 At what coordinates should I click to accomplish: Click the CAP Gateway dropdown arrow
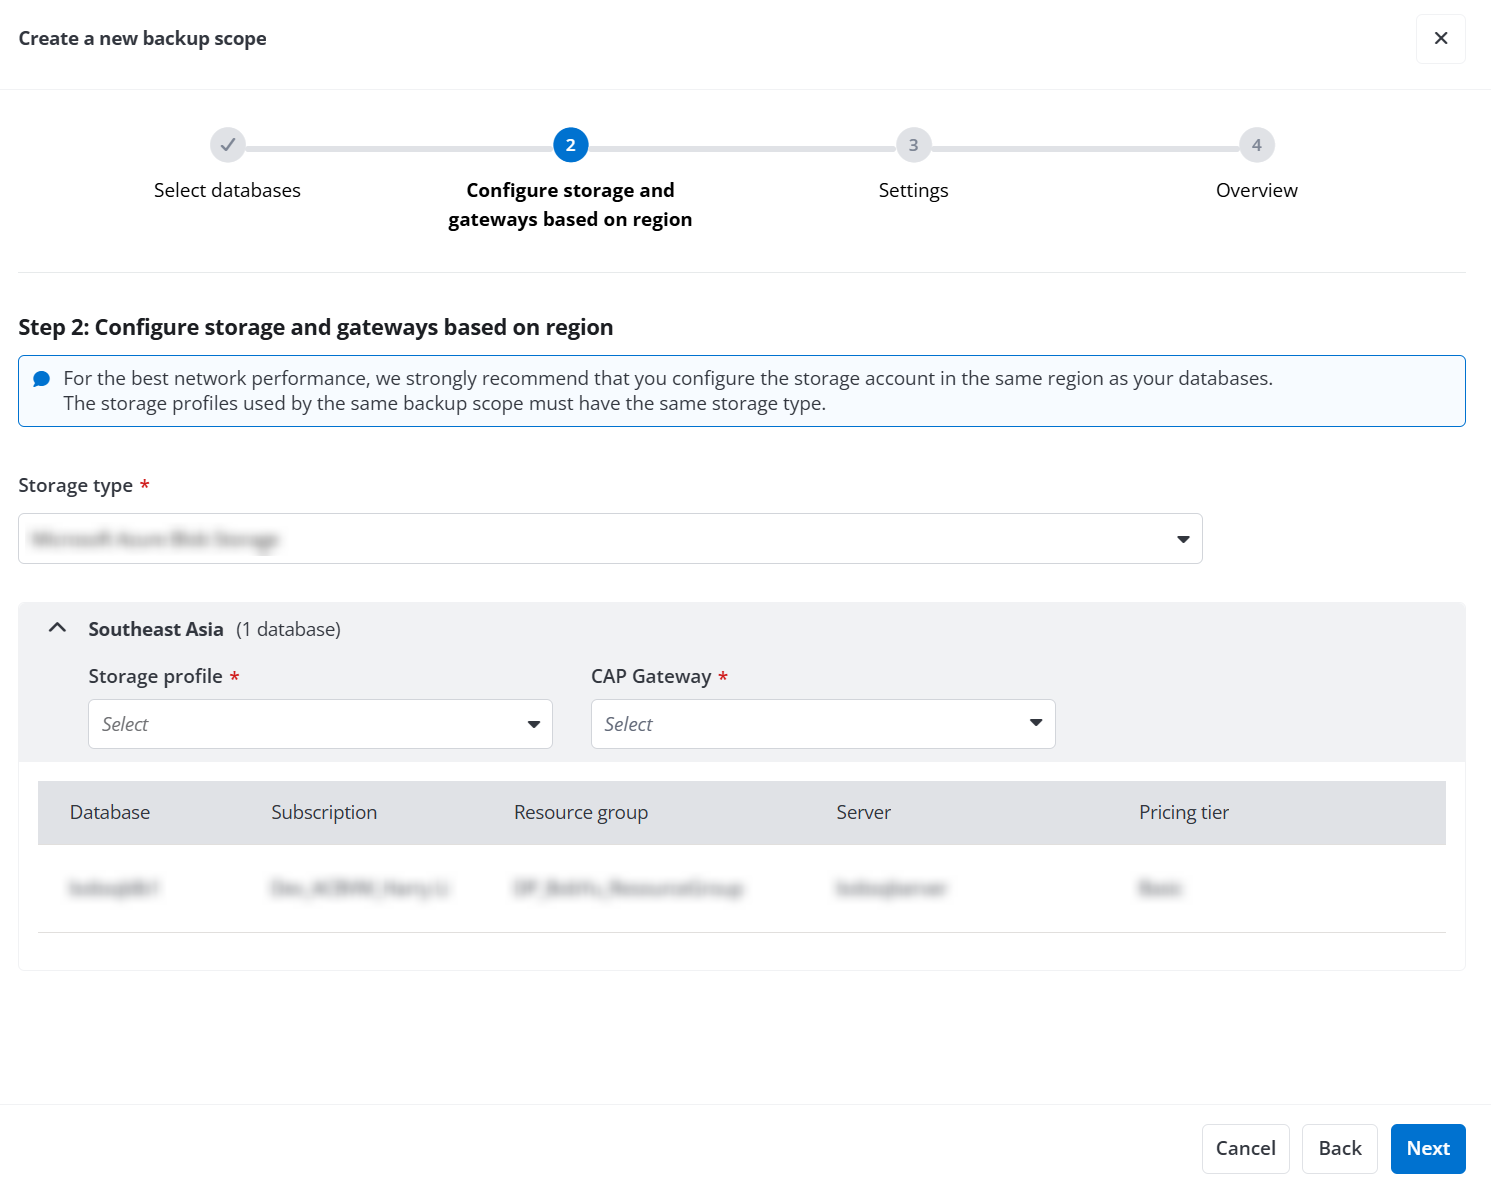point(1035,723)
